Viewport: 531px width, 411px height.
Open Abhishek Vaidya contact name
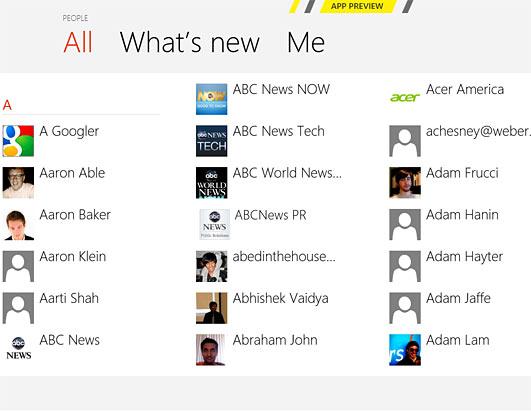[281, 299]
